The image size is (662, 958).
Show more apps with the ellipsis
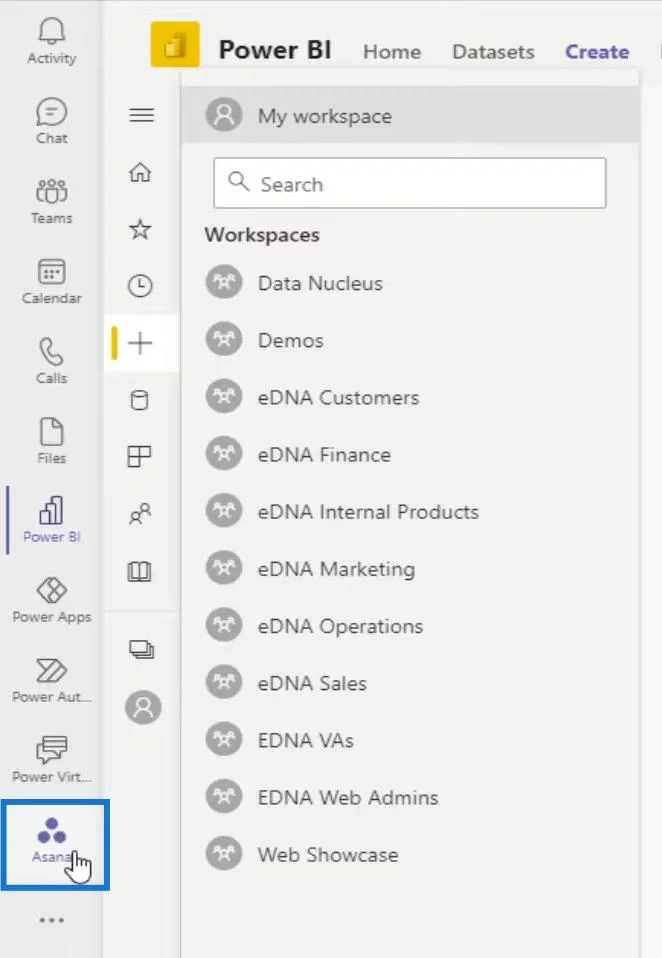[x=51, y=920]
